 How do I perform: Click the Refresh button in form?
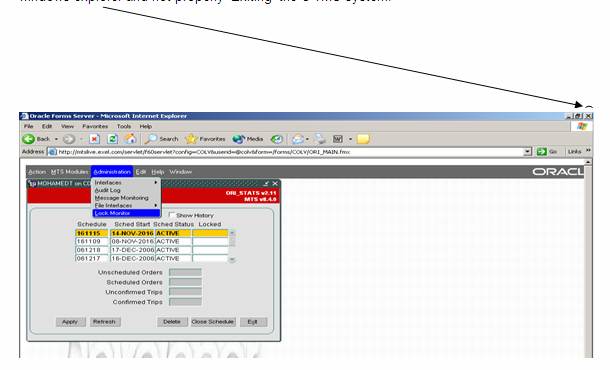point(104,322)
